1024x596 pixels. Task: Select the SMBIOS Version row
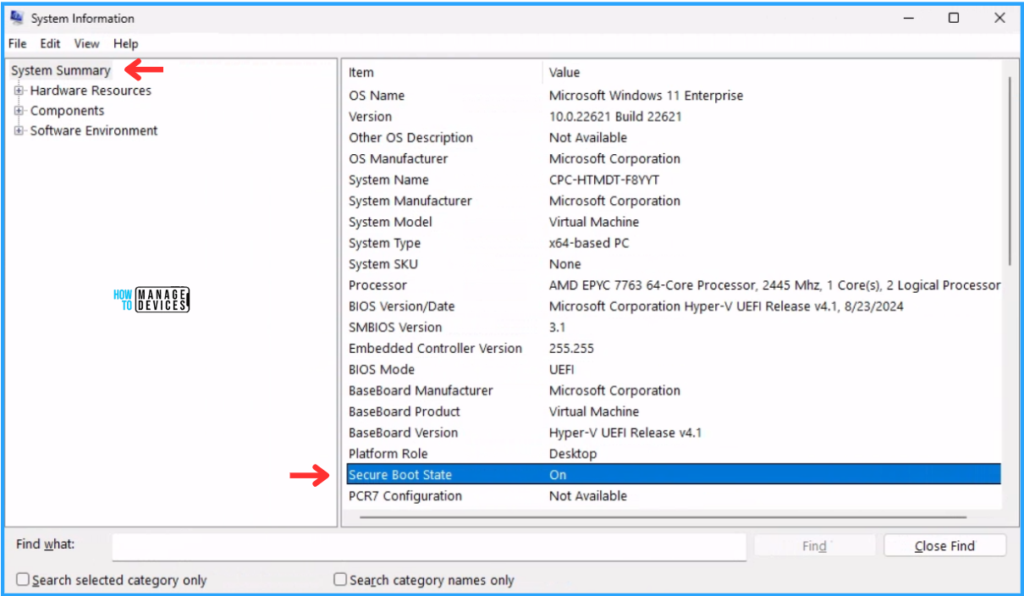673,328
